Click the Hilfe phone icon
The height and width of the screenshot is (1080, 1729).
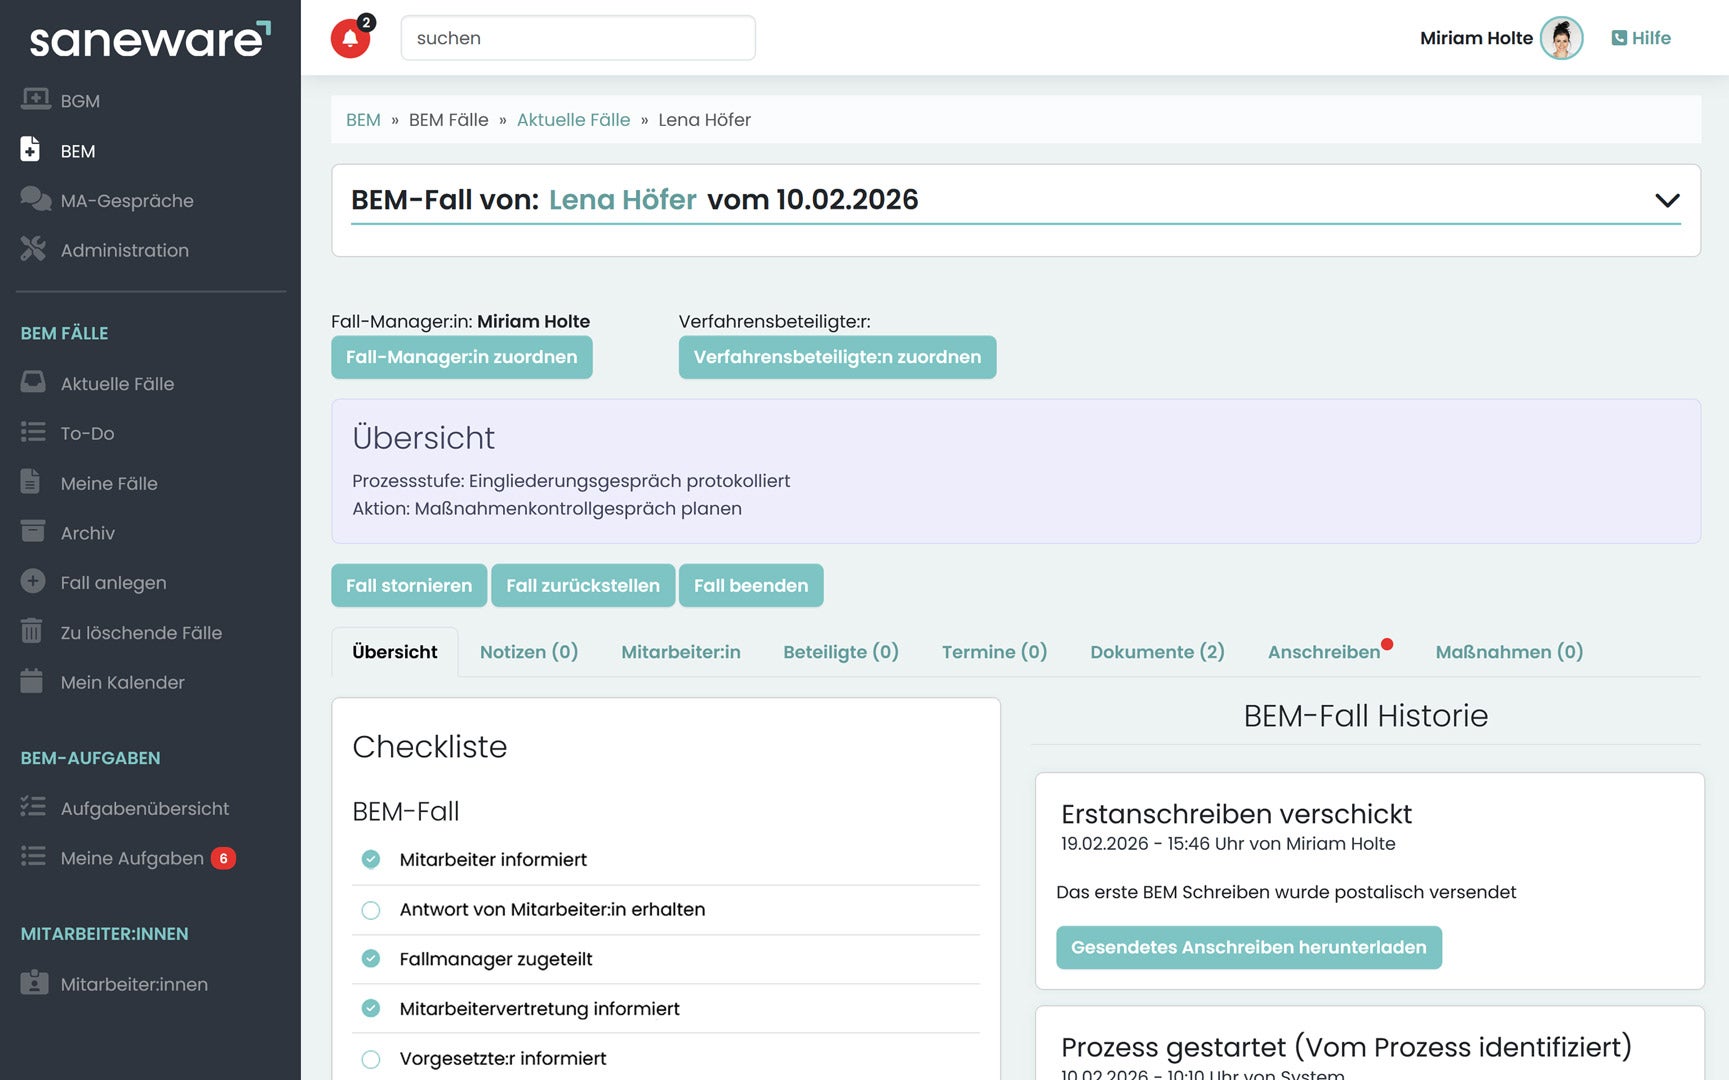coord(1619,38)
